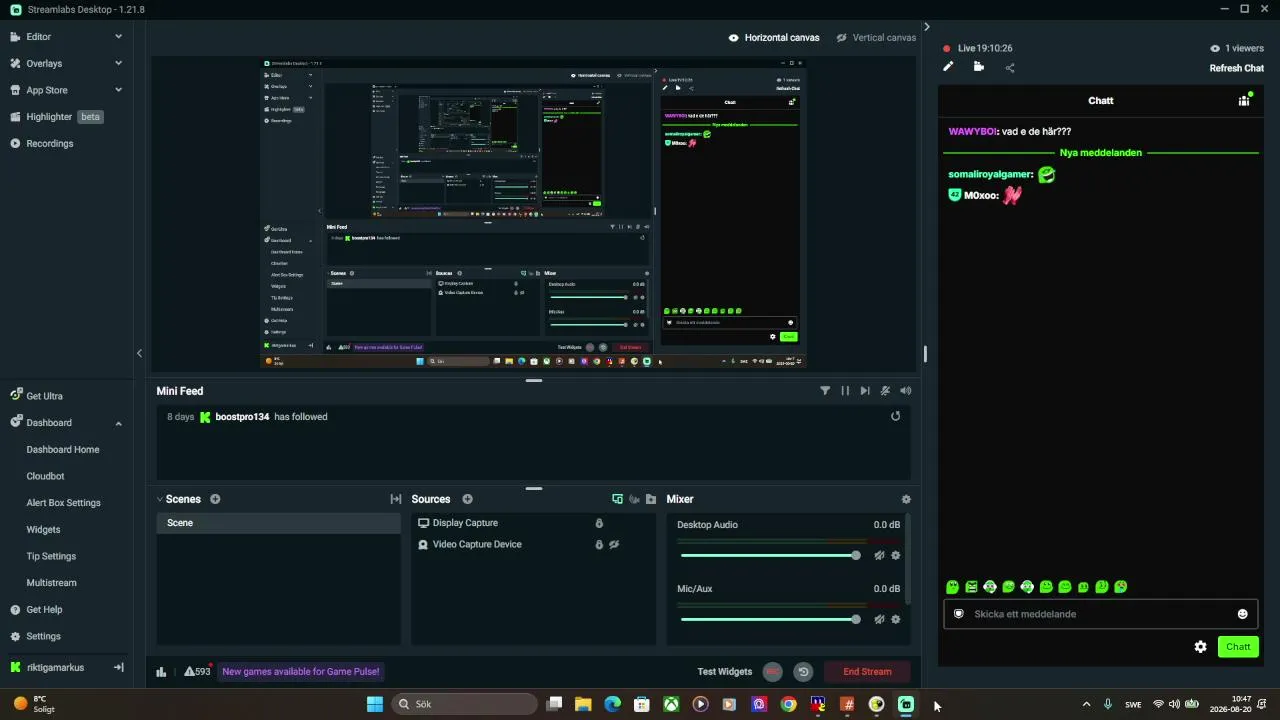Open Google Chrome from taskbar
Image resolution: width=1280 pixels, height=720 pixels.
coord(788,704)
